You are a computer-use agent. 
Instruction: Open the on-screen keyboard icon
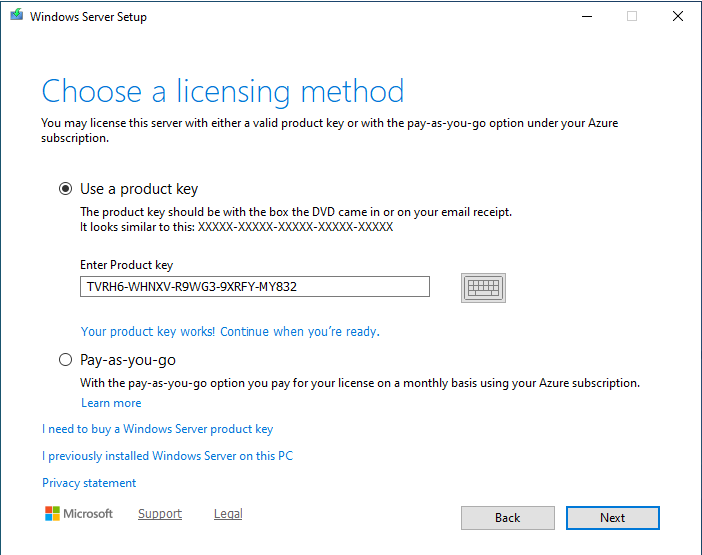pos(483,287)
